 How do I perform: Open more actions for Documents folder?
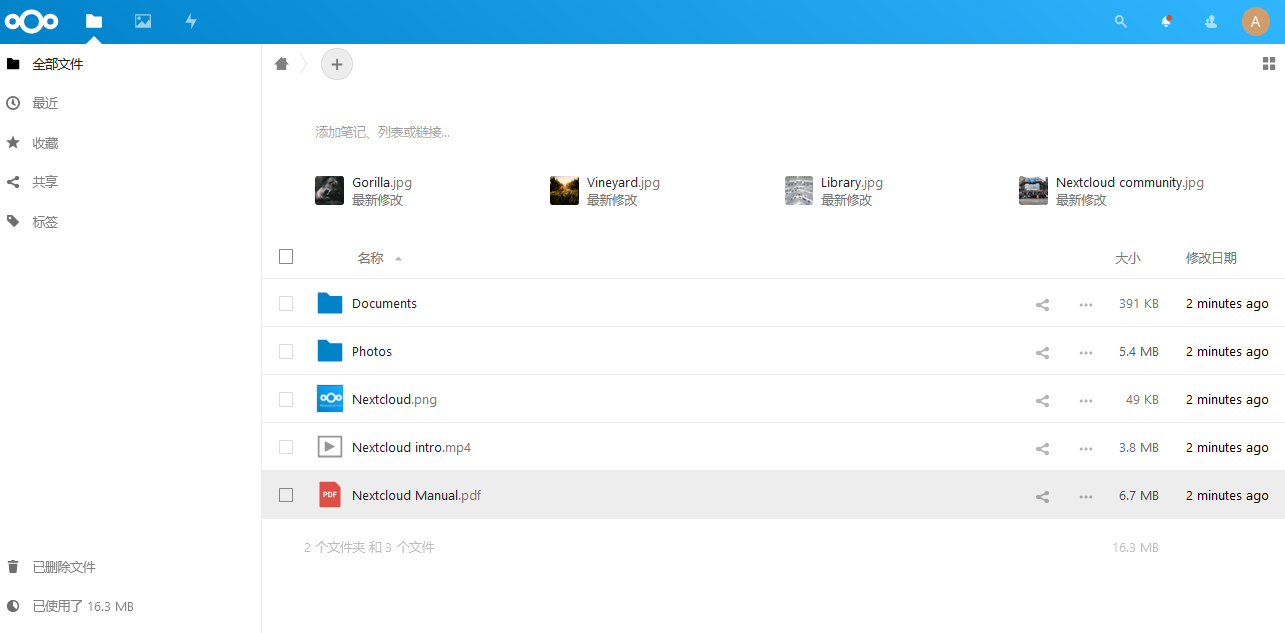tap(1086, 304)
